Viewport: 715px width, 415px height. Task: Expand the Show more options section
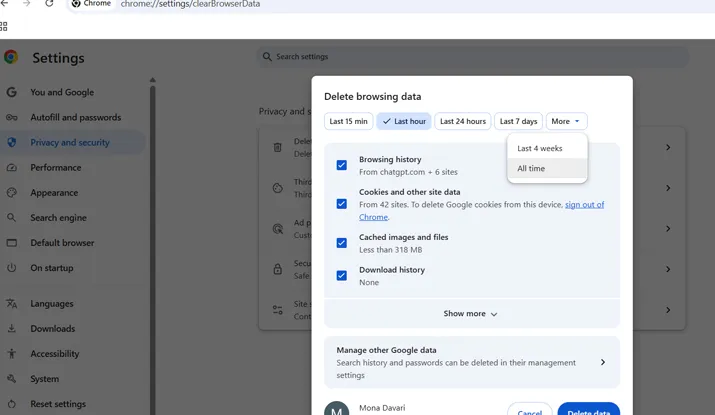[471, 314]
